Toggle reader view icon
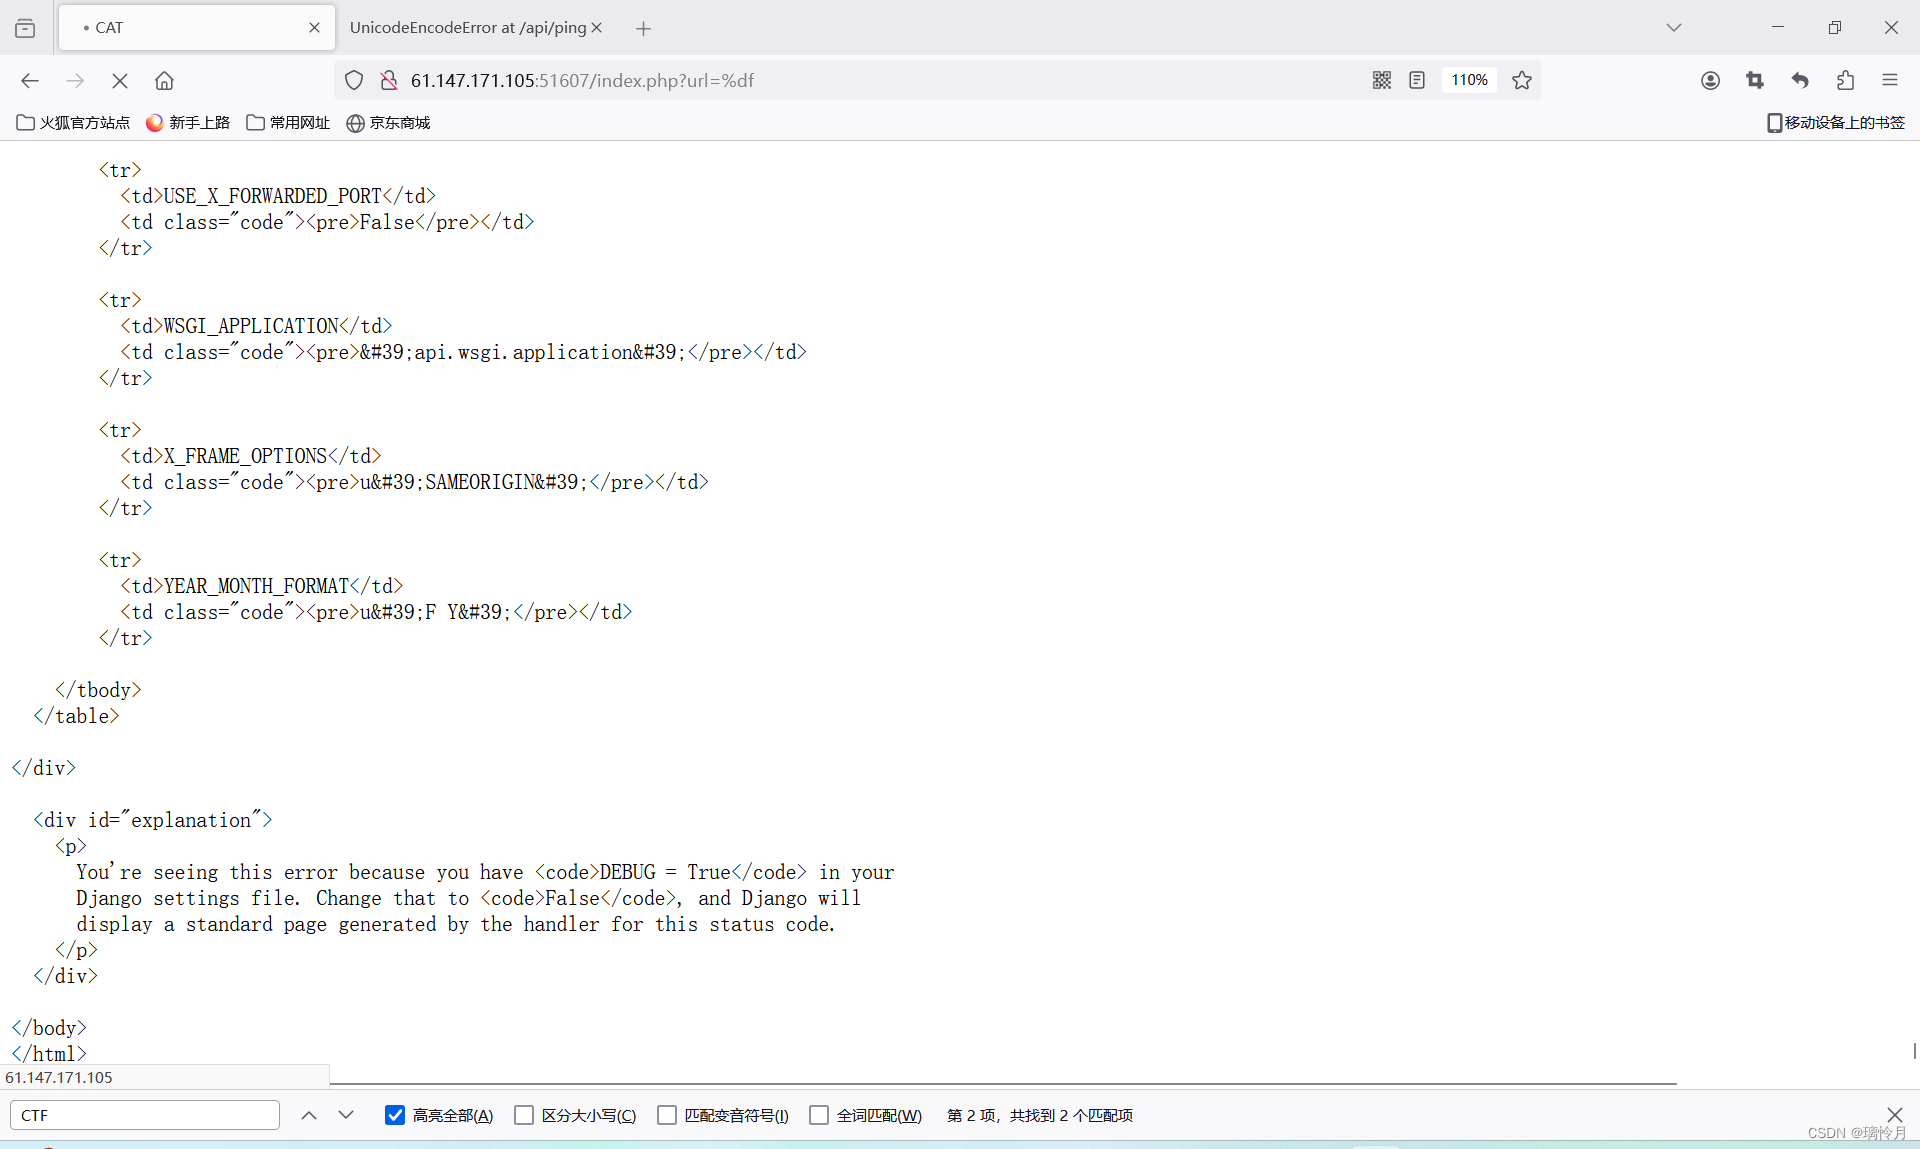1920x1149 pixels. (x=1417, y=80)
